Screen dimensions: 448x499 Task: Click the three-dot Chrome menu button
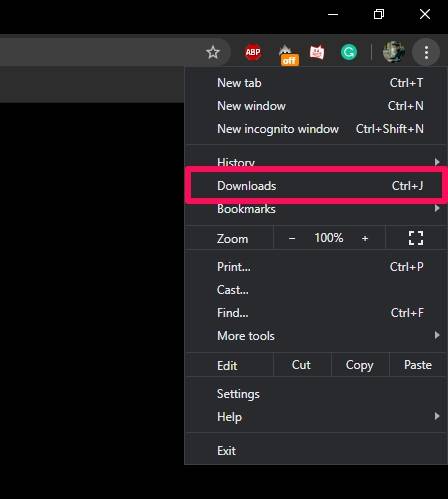tap(426, 52)
